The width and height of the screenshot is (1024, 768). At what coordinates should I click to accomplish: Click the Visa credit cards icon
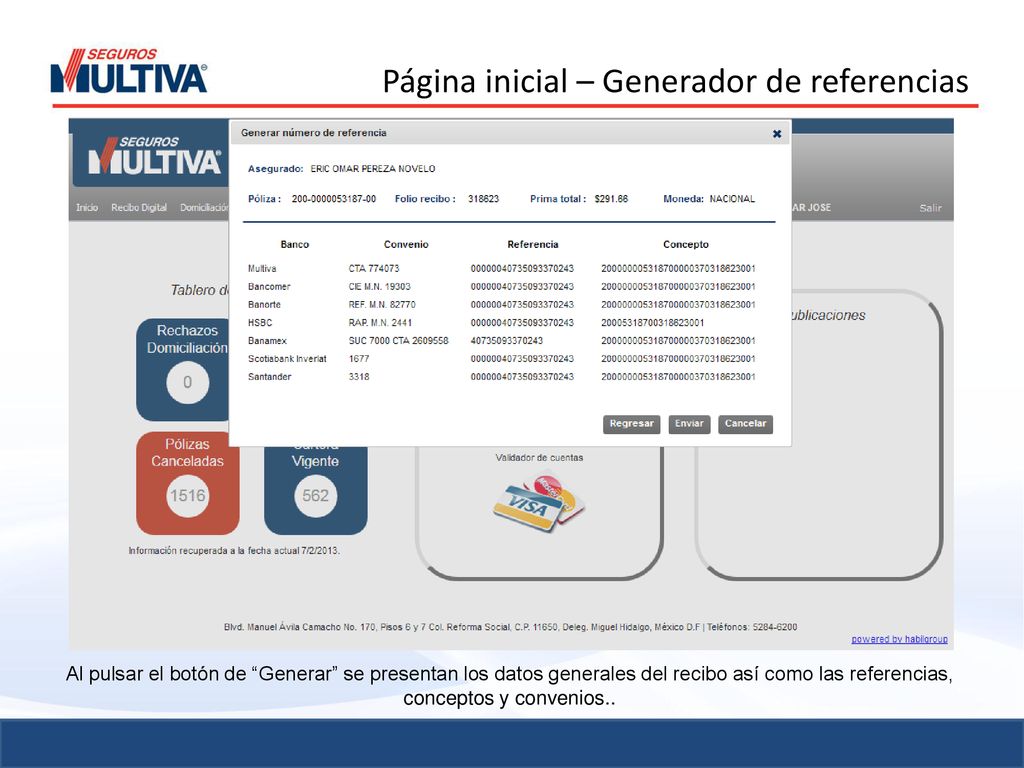[539, 504]
